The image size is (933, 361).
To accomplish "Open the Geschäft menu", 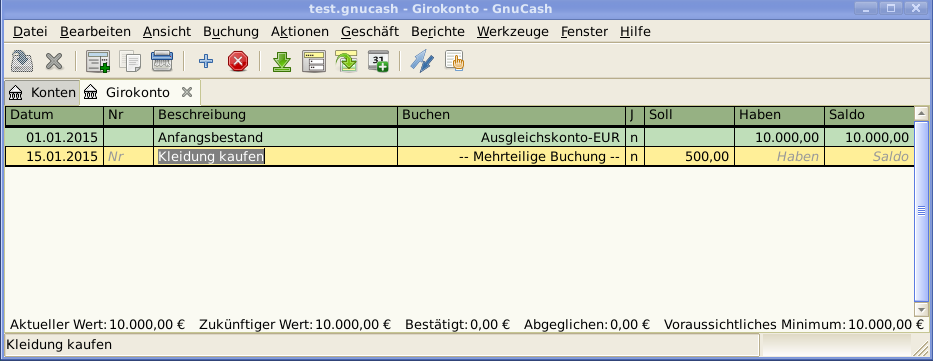I will (x=370, y=32).
